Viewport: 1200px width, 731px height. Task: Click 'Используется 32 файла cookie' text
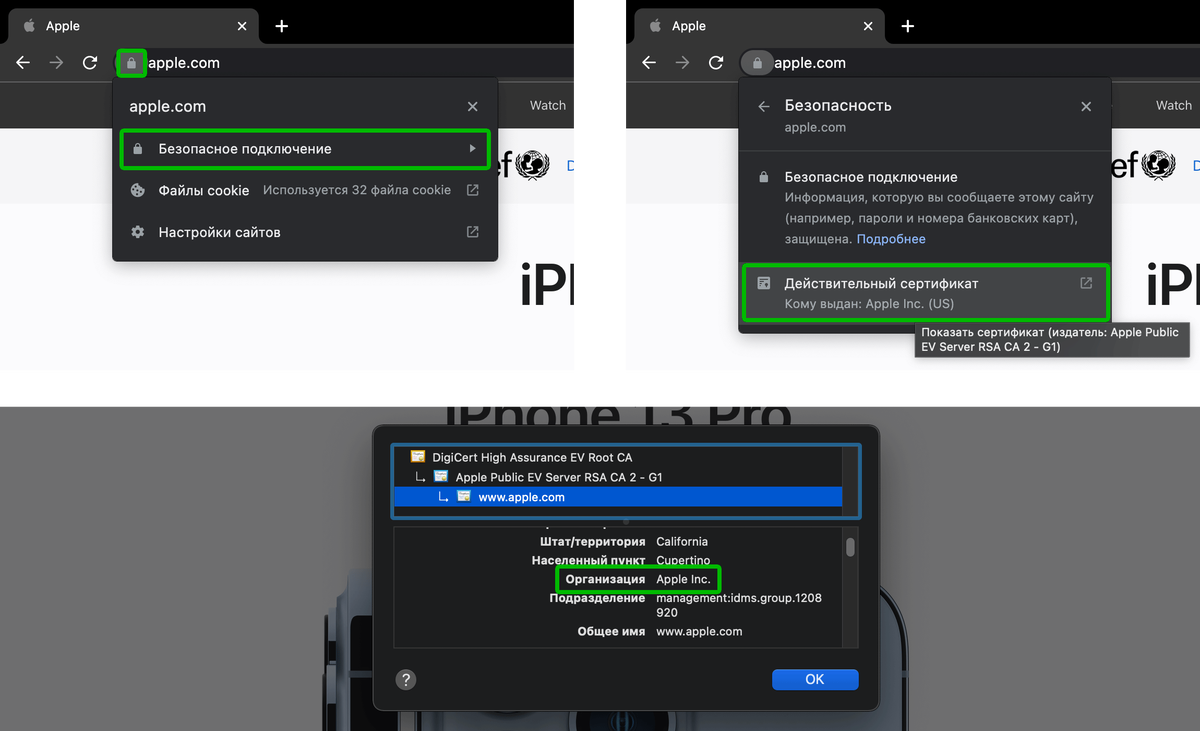pyautogui.click(x=357, y=190)
